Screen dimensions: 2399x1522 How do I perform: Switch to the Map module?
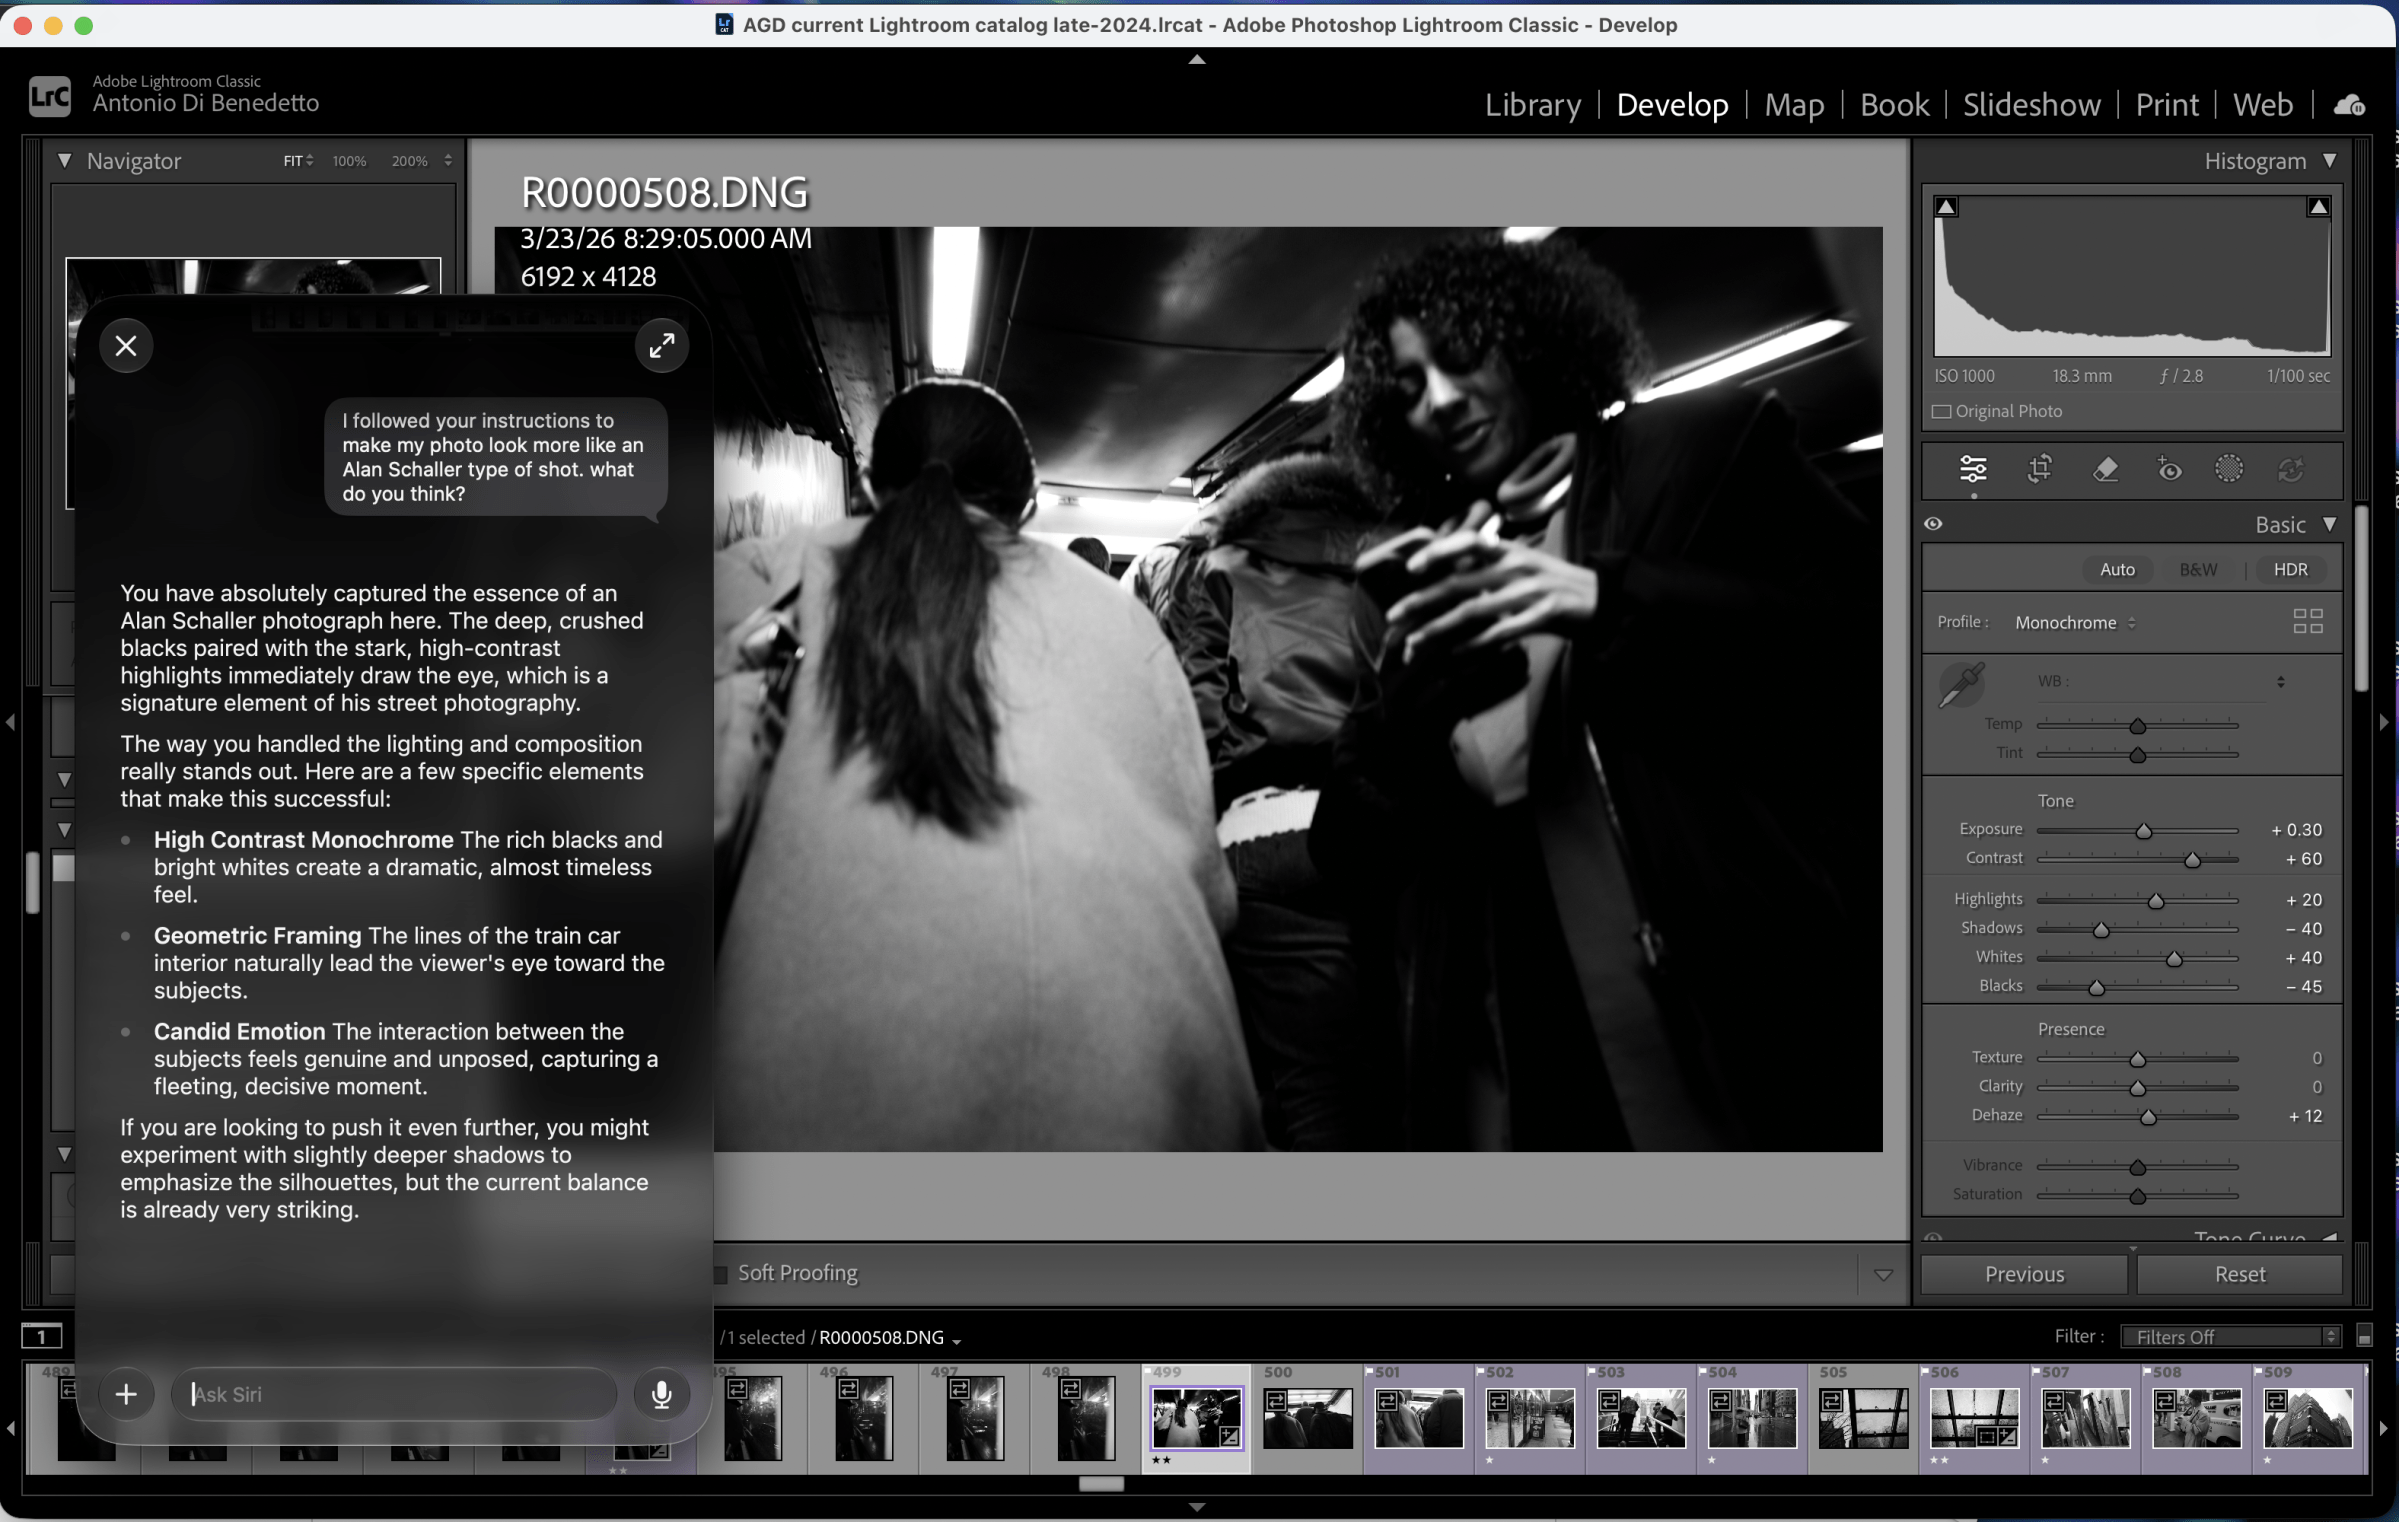click(1794, 104)
